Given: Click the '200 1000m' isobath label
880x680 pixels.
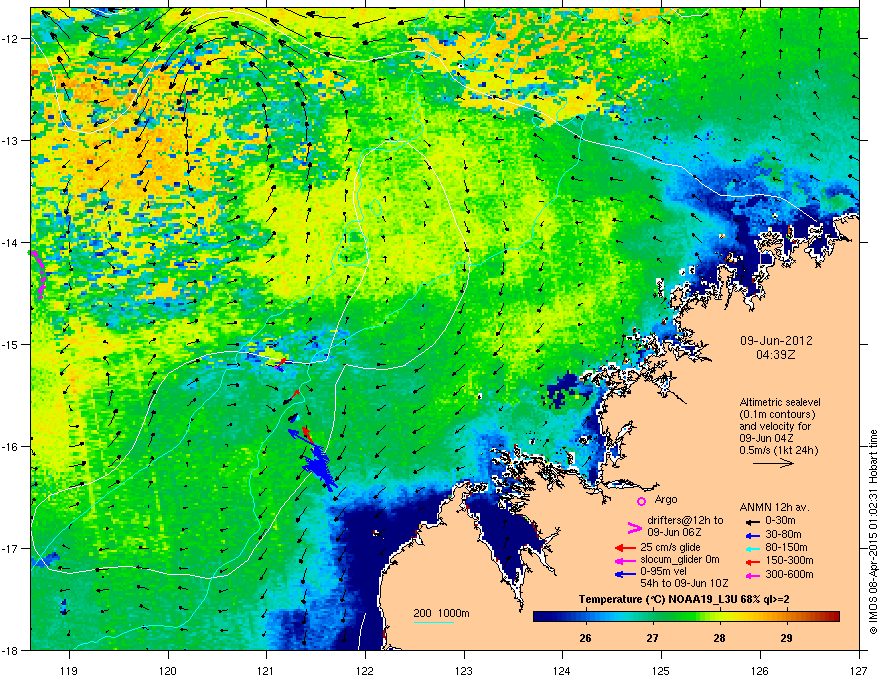Looking at the screenshot, I should click(441, 613).
